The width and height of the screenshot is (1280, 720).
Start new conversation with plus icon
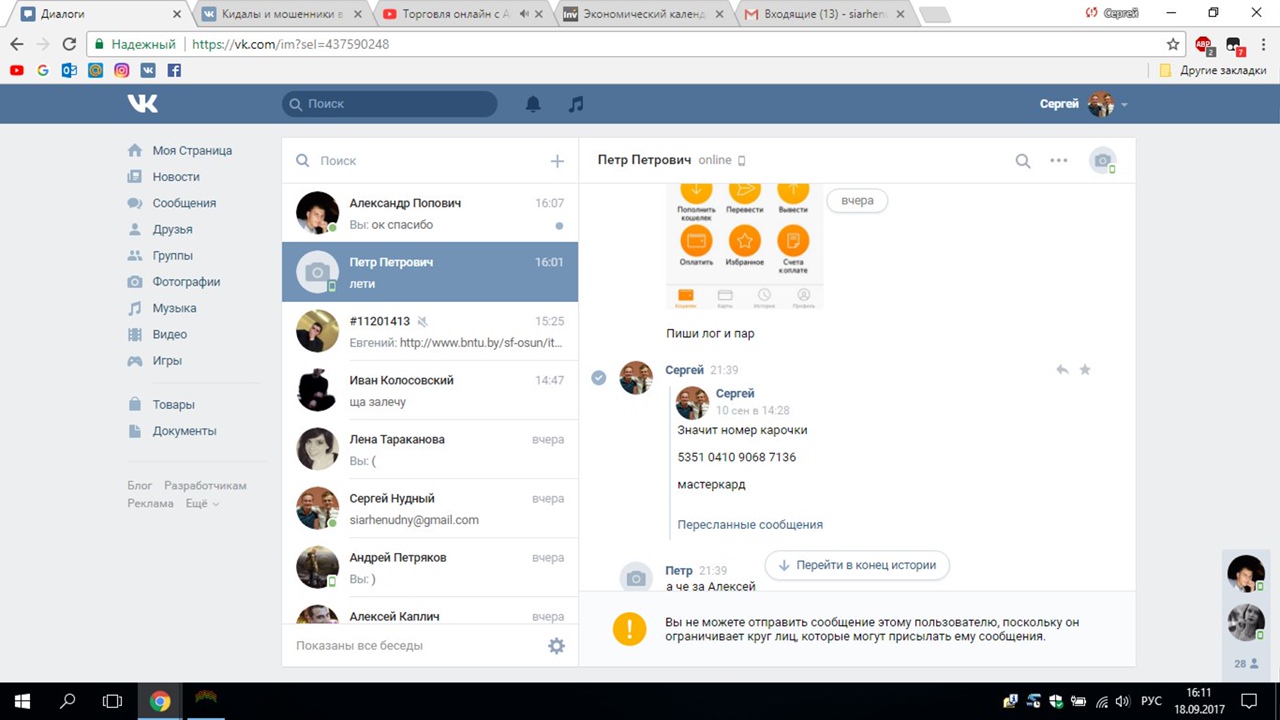tap(557, 161)
